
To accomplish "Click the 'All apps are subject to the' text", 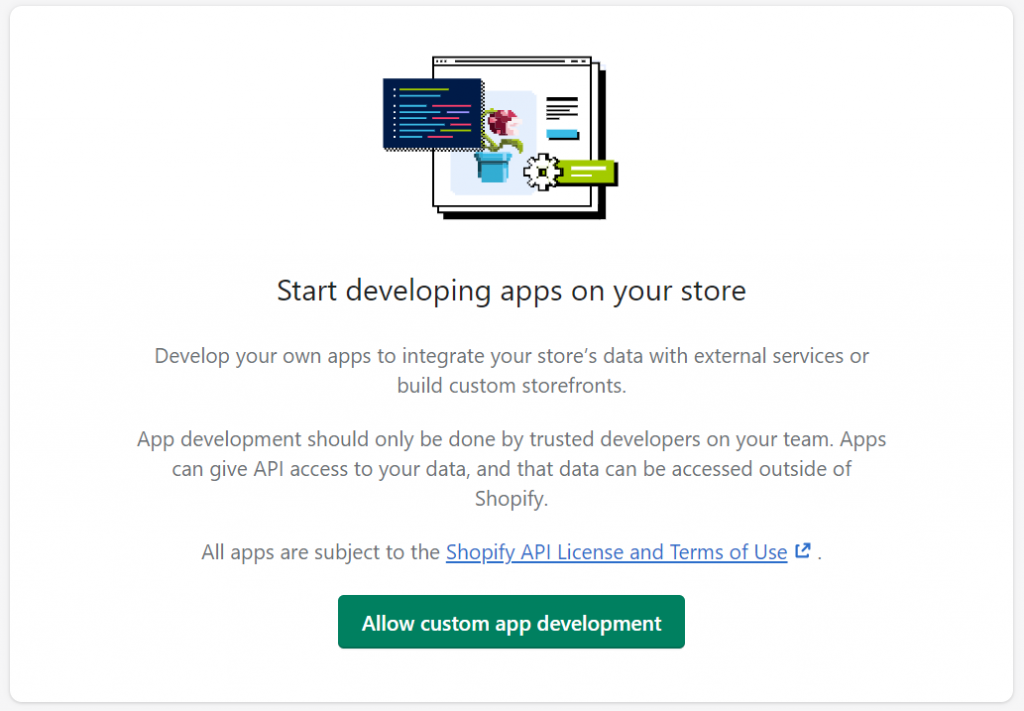I will tap(320, 552).
